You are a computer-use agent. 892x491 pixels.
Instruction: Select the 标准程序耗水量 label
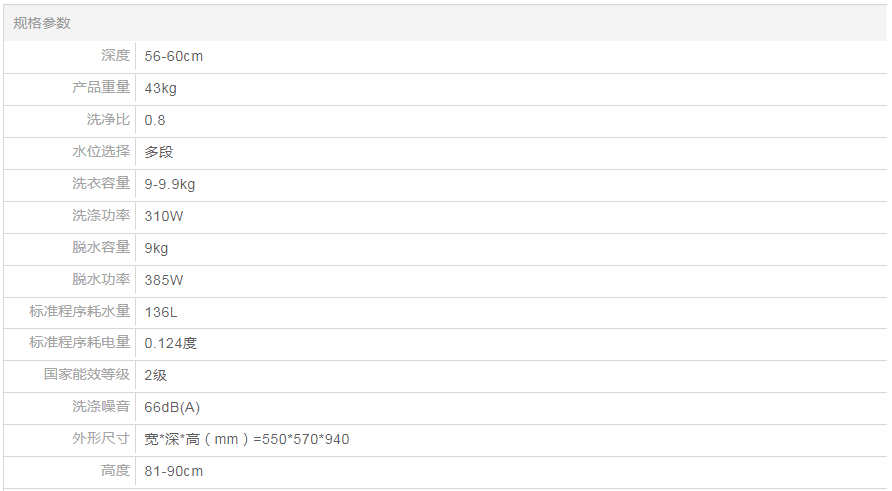80,312
